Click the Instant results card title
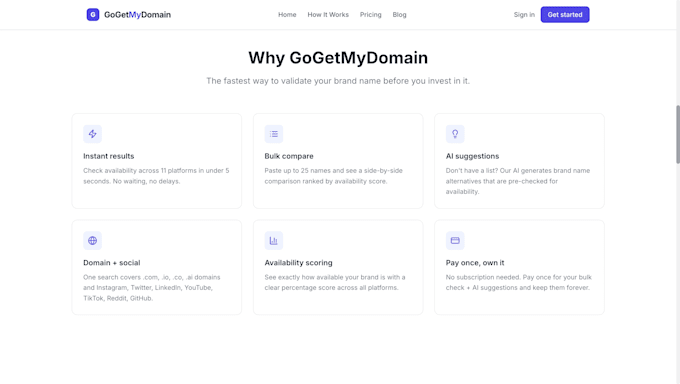Screen dimensions: 680x384 [108, 156]
